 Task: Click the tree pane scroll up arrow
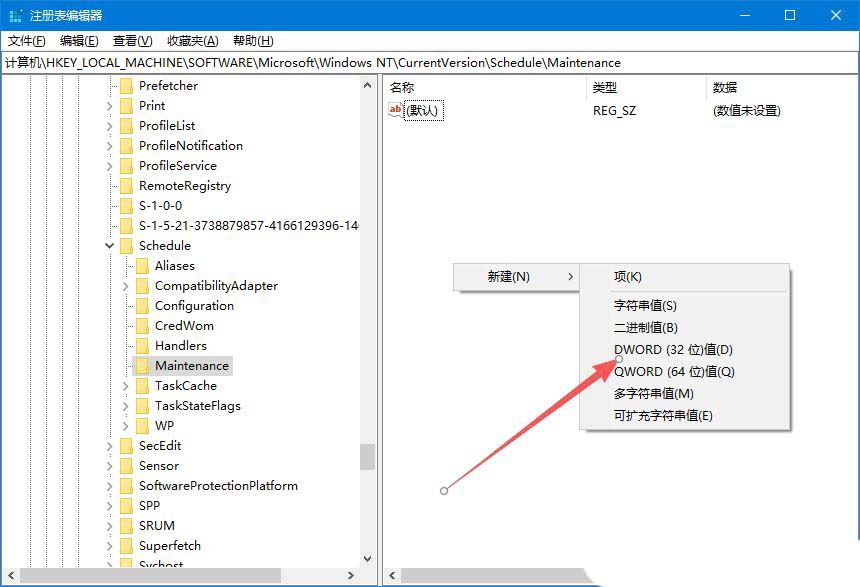point(367,86)
